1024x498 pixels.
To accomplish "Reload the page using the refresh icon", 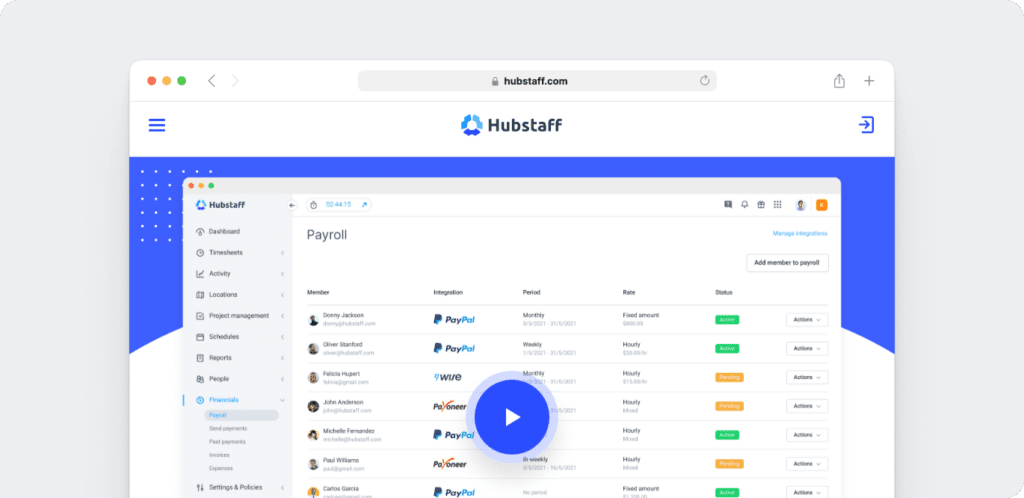I will [705, 81].
